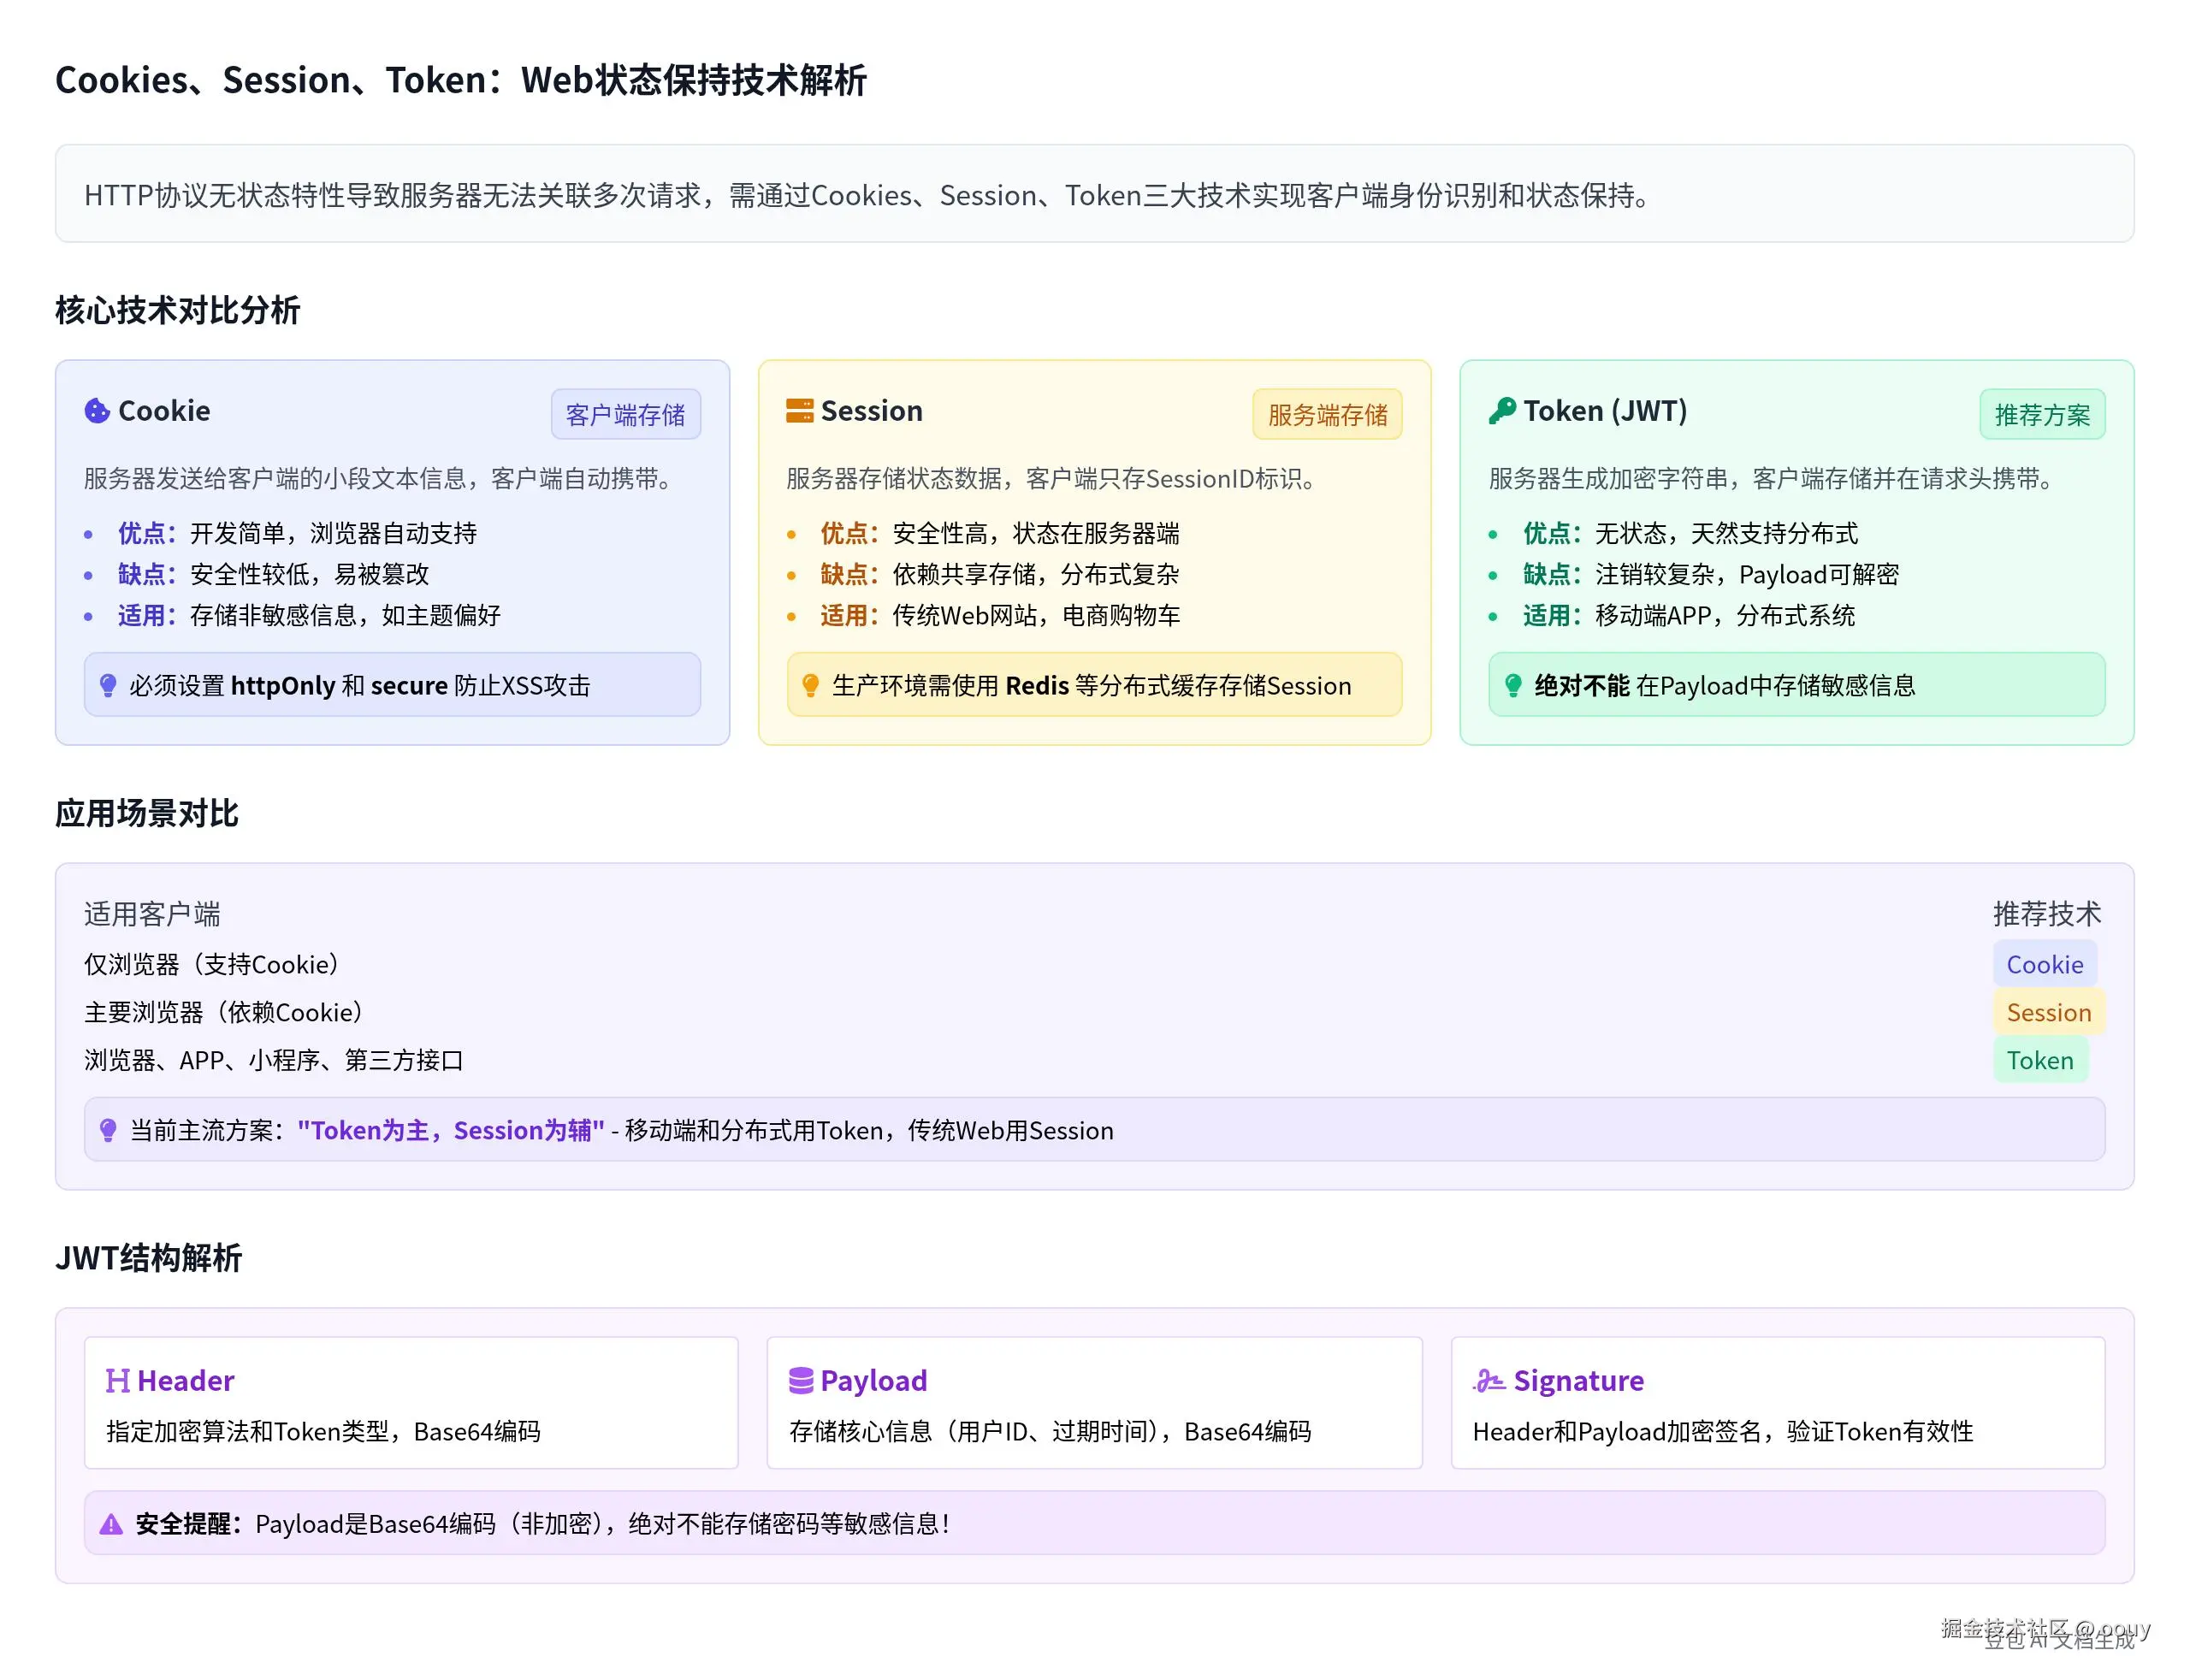Screen dimensions: 2190x1680
Task: Click the lightbulb icon in httpOnly tip
Action: [x=108, y=686]
